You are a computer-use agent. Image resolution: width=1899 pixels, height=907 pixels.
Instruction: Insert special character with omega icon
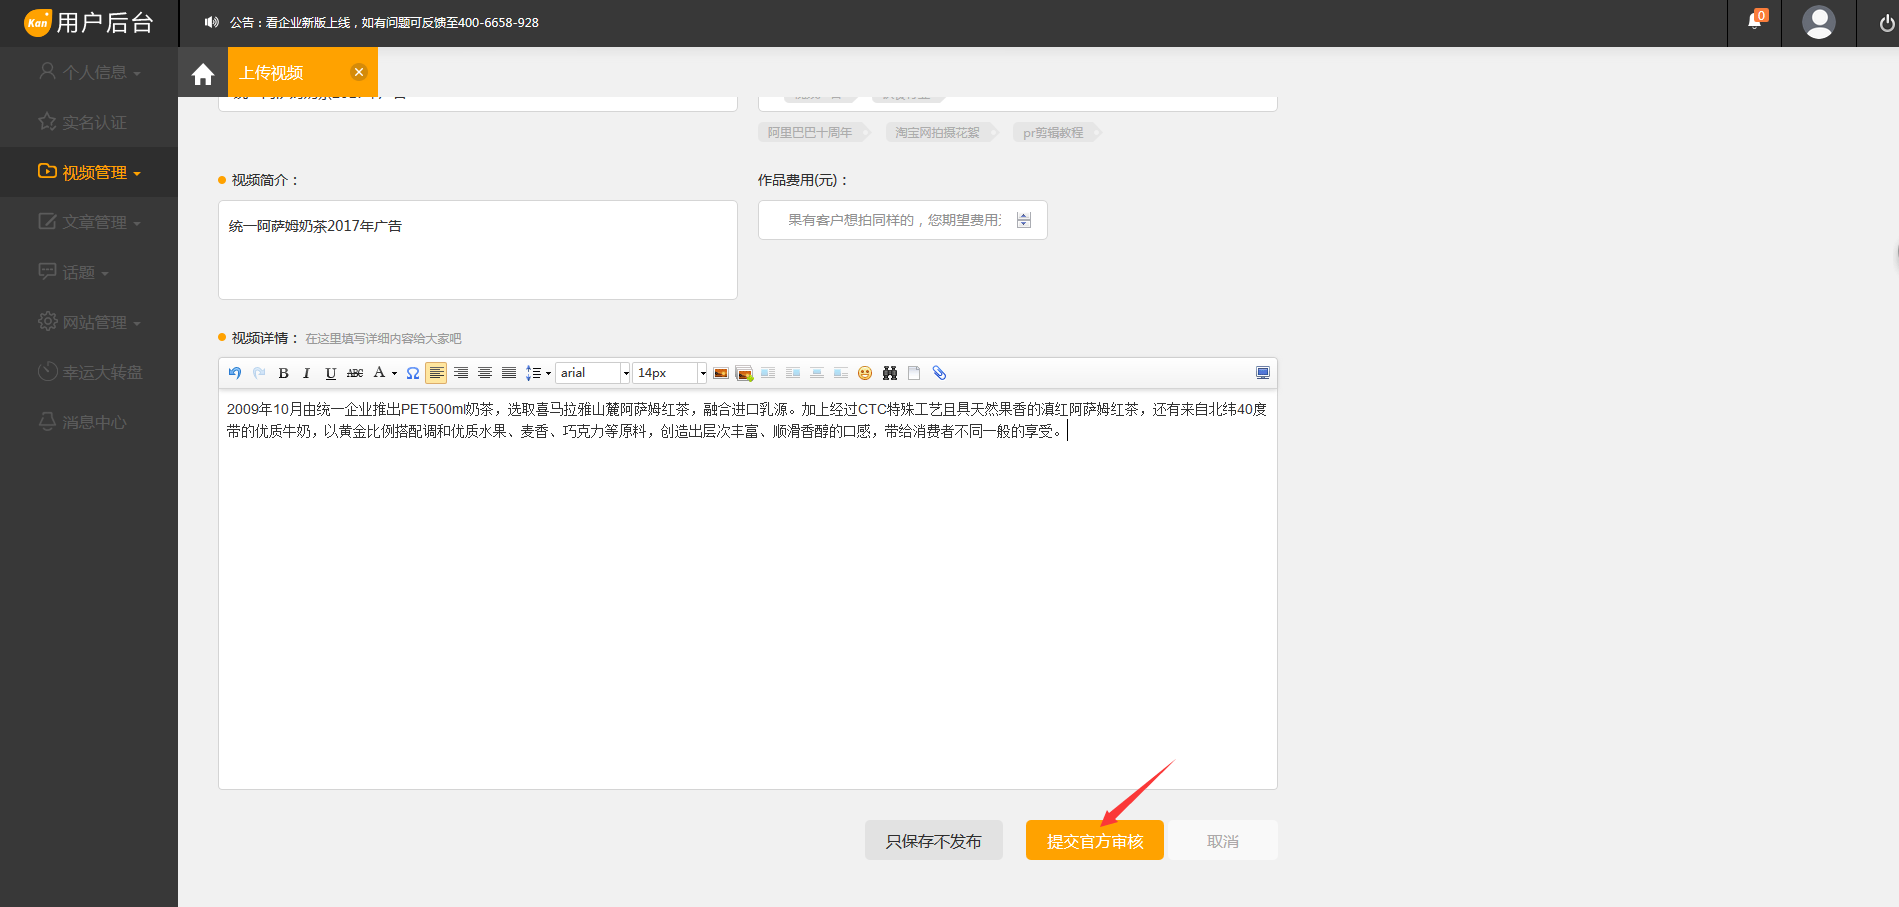point(412,373)
